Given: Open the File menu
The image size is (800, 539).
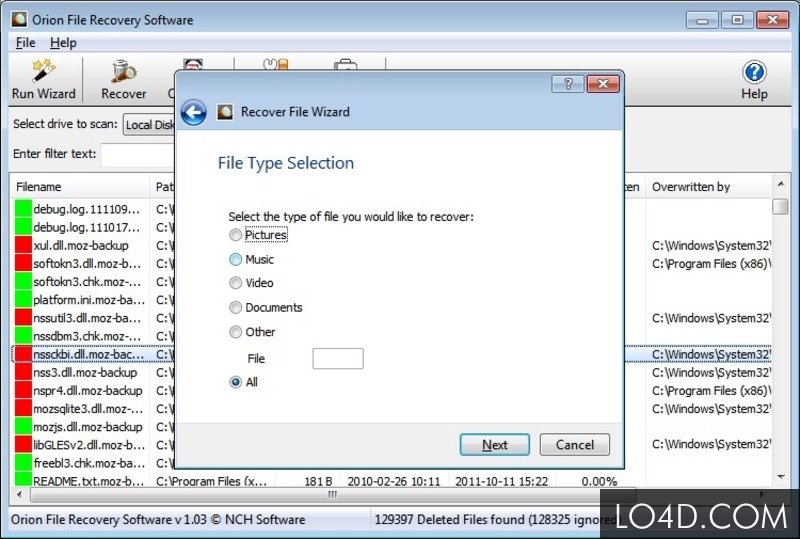Looking at the screenshot, I should [25, 43].
